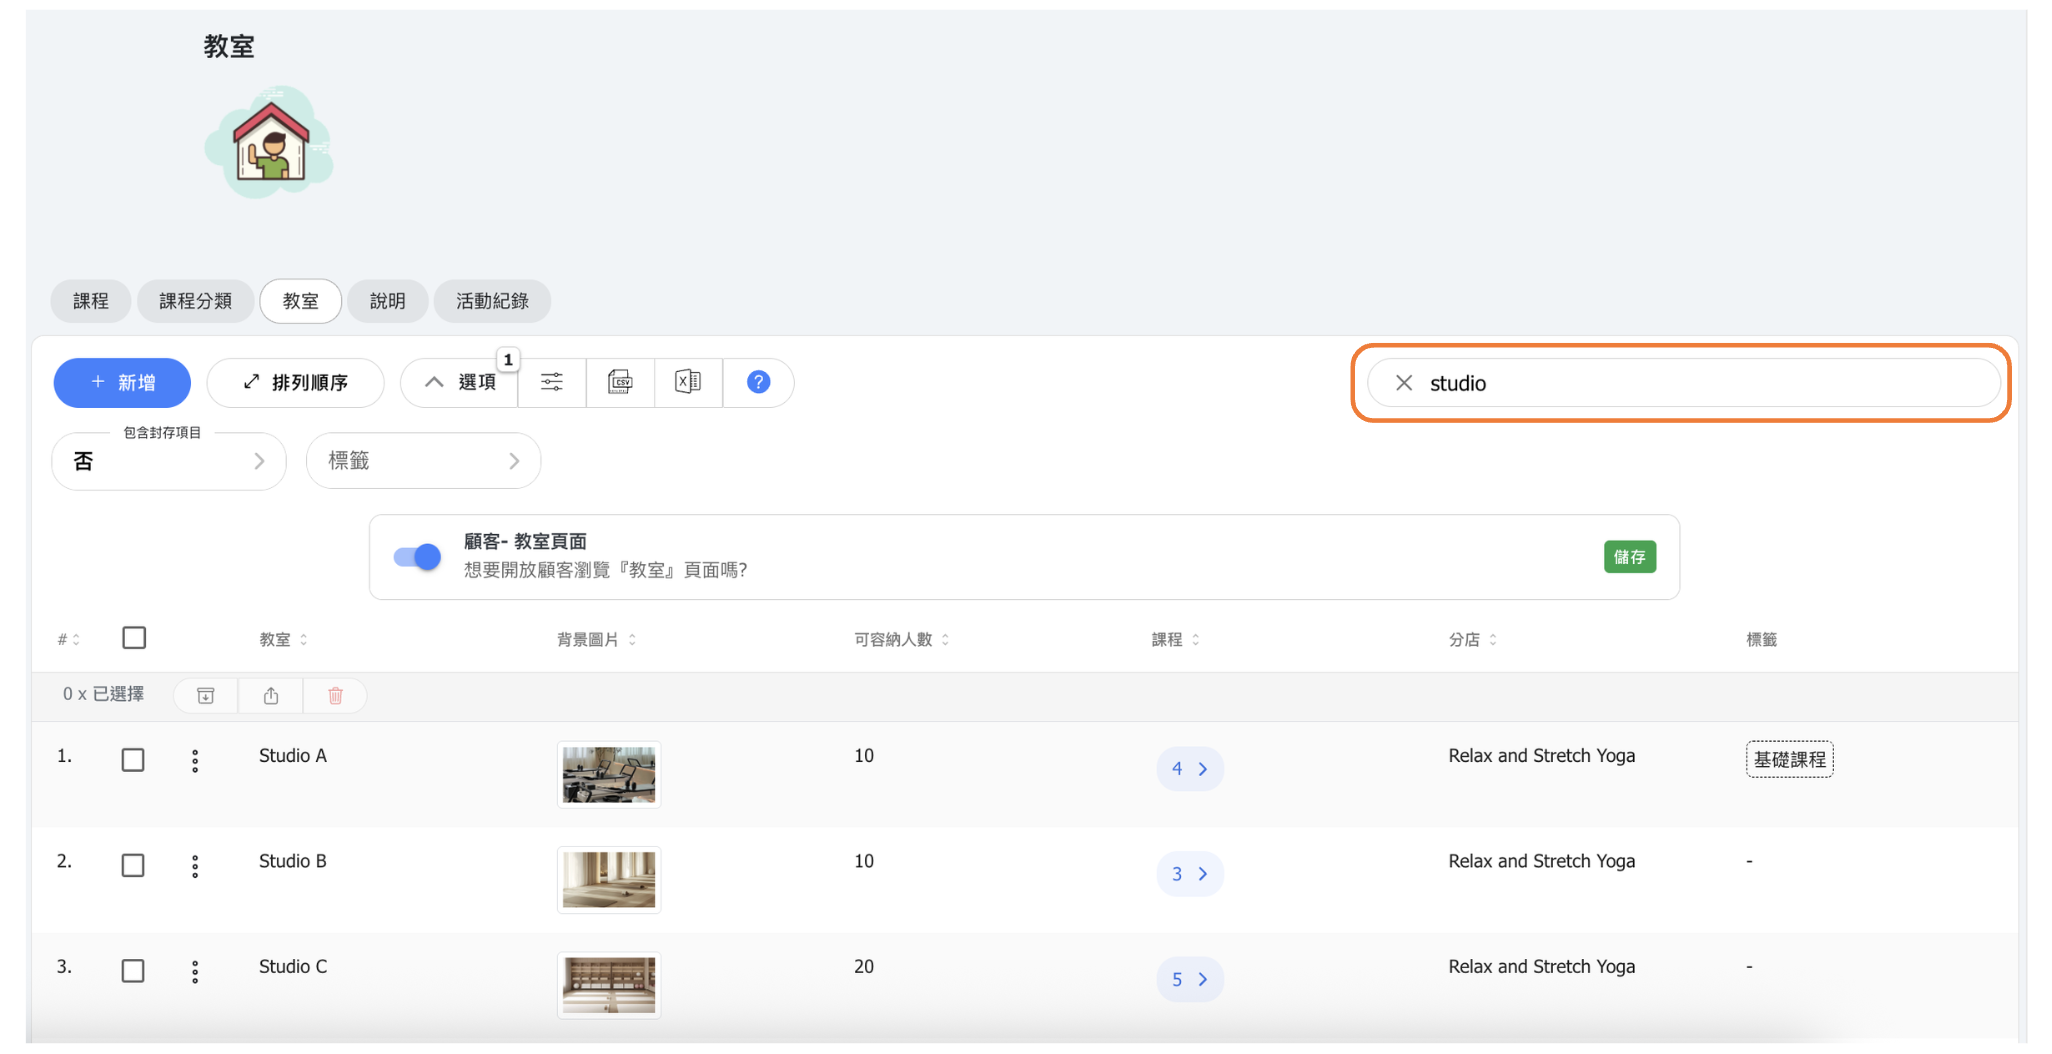
Task: Click the filter settings sliders icon
Action: pos(551,382)
